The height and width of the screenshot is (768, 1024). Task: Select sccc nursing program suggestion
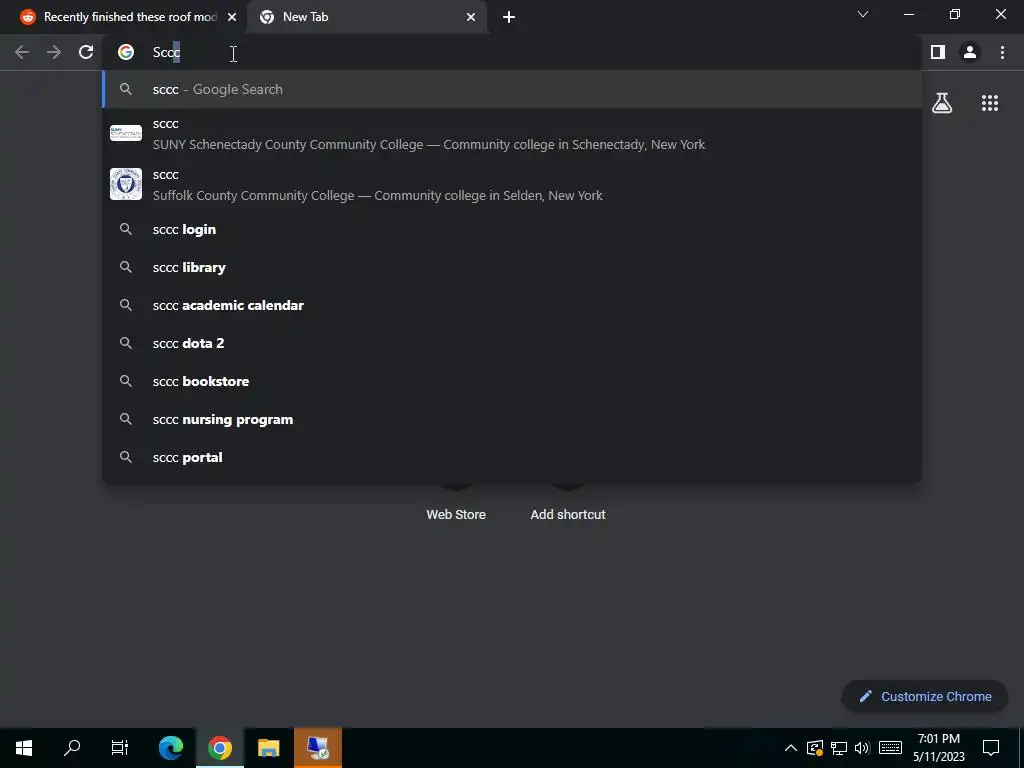click(512, 419)
